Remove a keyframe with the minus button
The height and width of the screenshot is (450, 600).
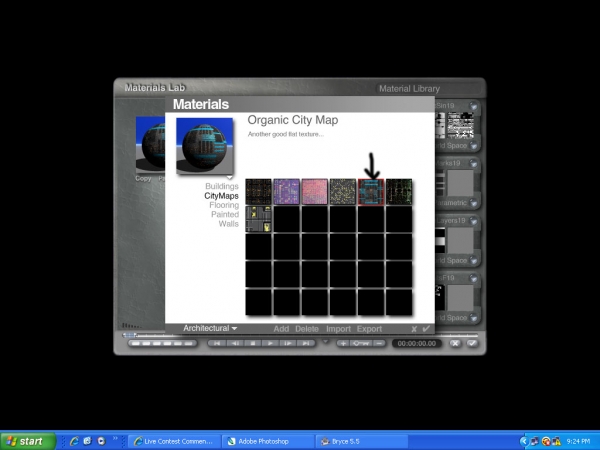[379, 343]
